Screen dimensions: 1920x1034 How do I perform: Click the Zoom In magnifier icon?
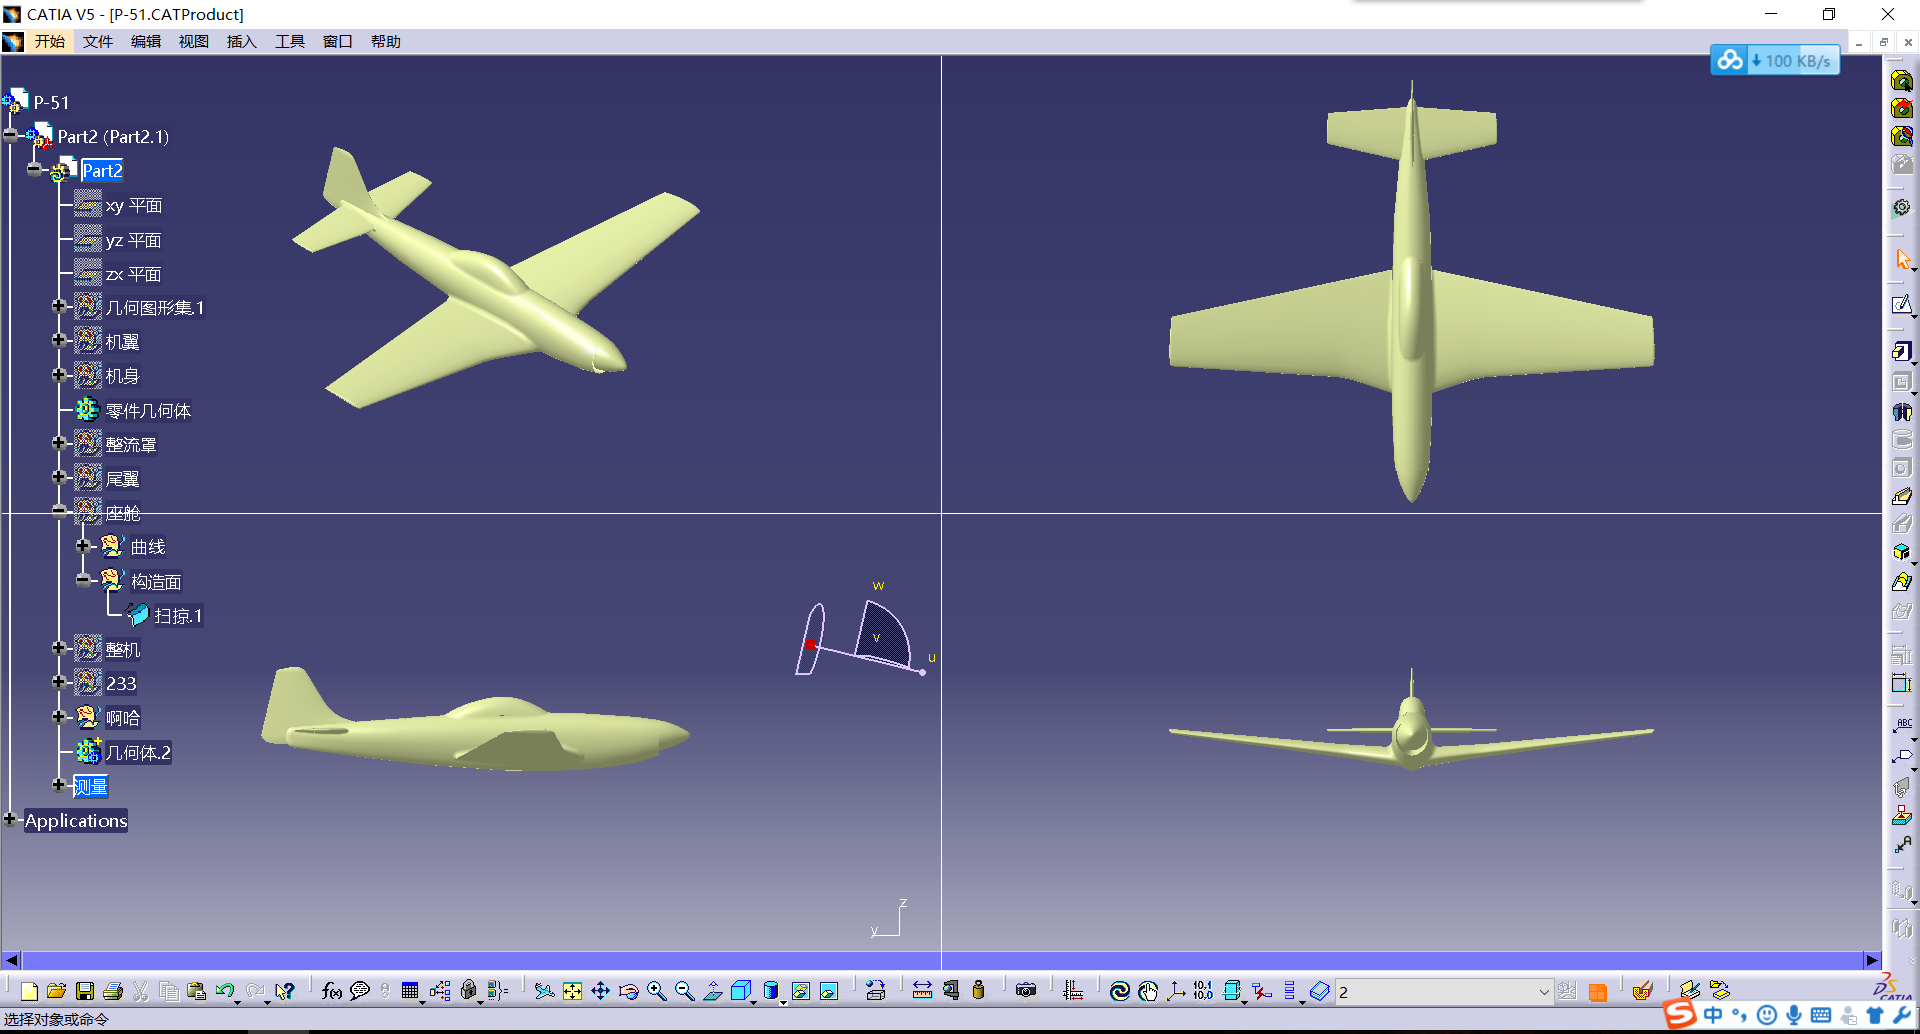[656, 991]
